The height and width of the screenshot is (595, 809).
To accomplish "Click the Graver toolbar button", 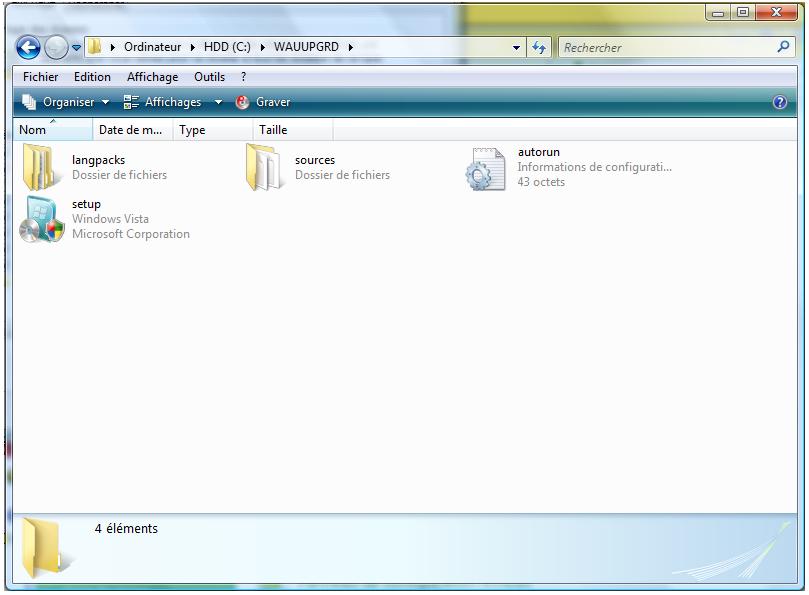I will pyautogui.click(x=263, y=102).
